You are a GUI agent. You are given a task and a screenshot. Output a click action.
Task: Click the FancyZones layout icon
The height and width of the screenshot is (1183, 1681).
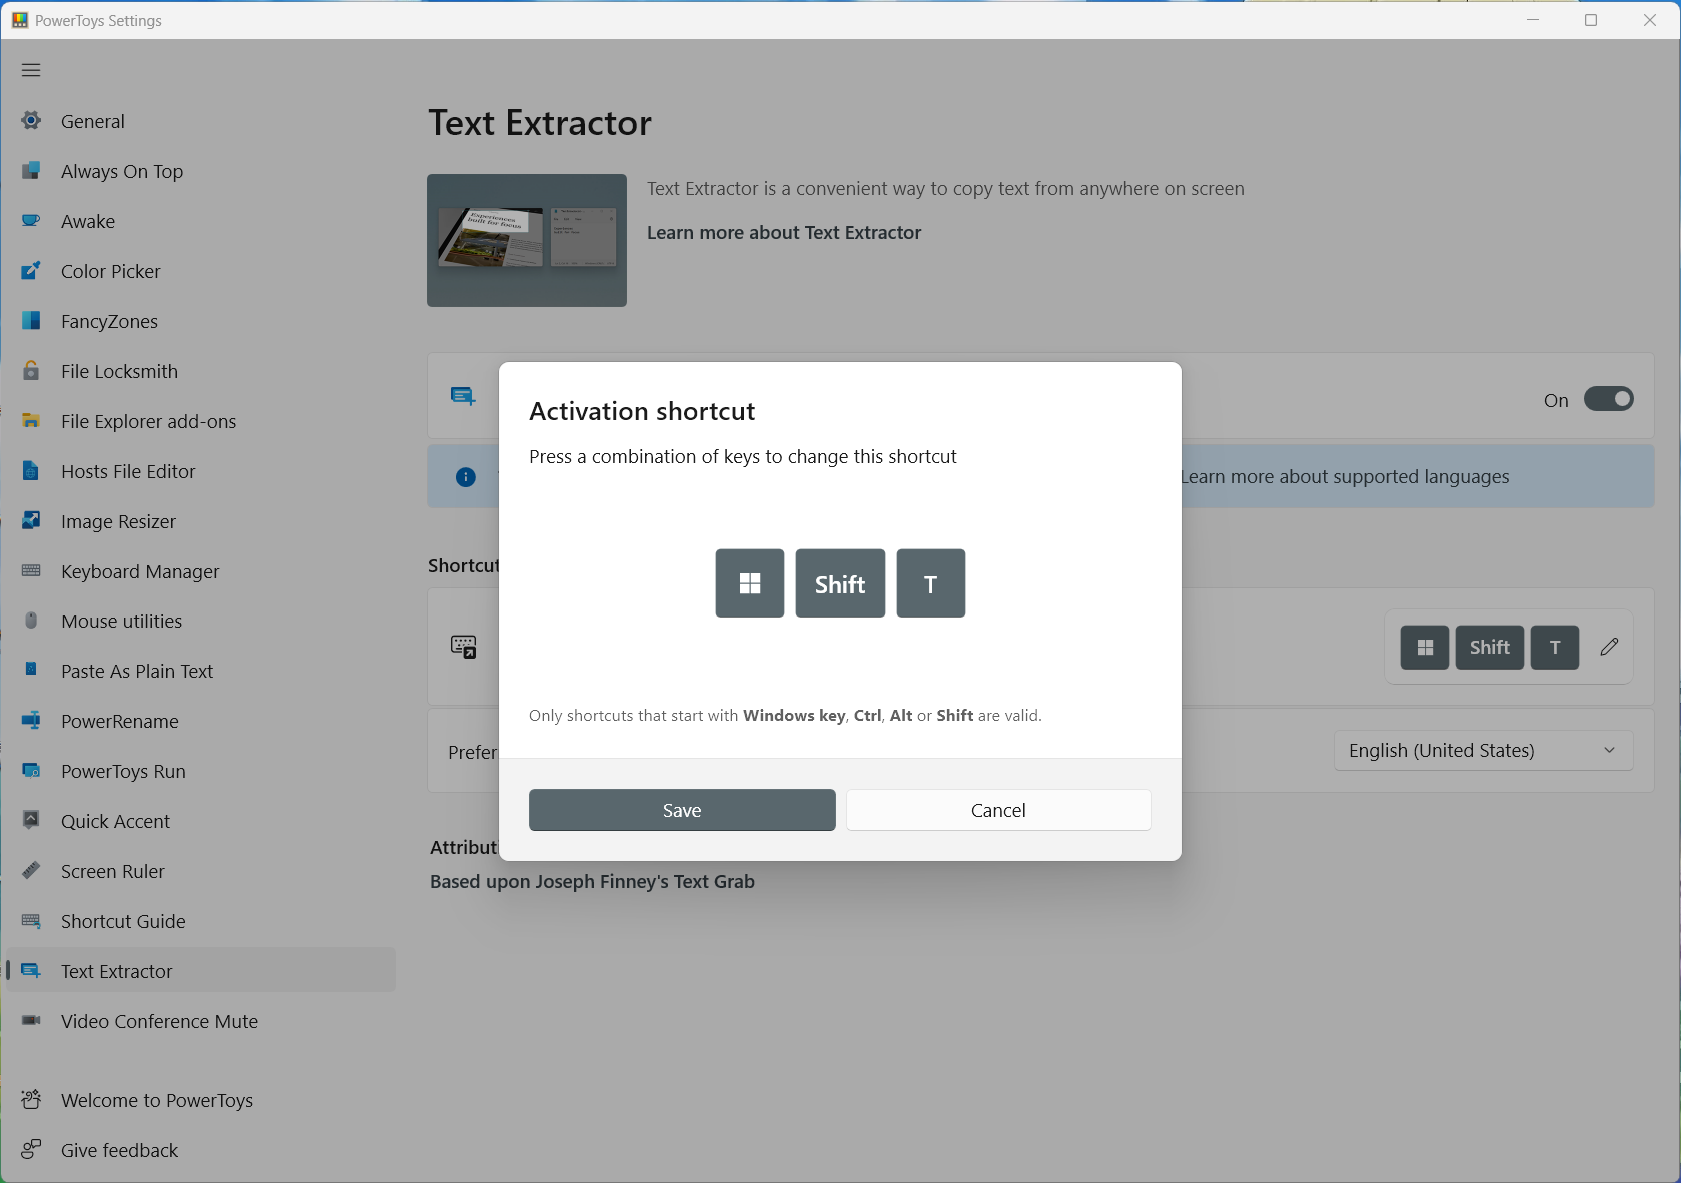click(x=31, y=321)
